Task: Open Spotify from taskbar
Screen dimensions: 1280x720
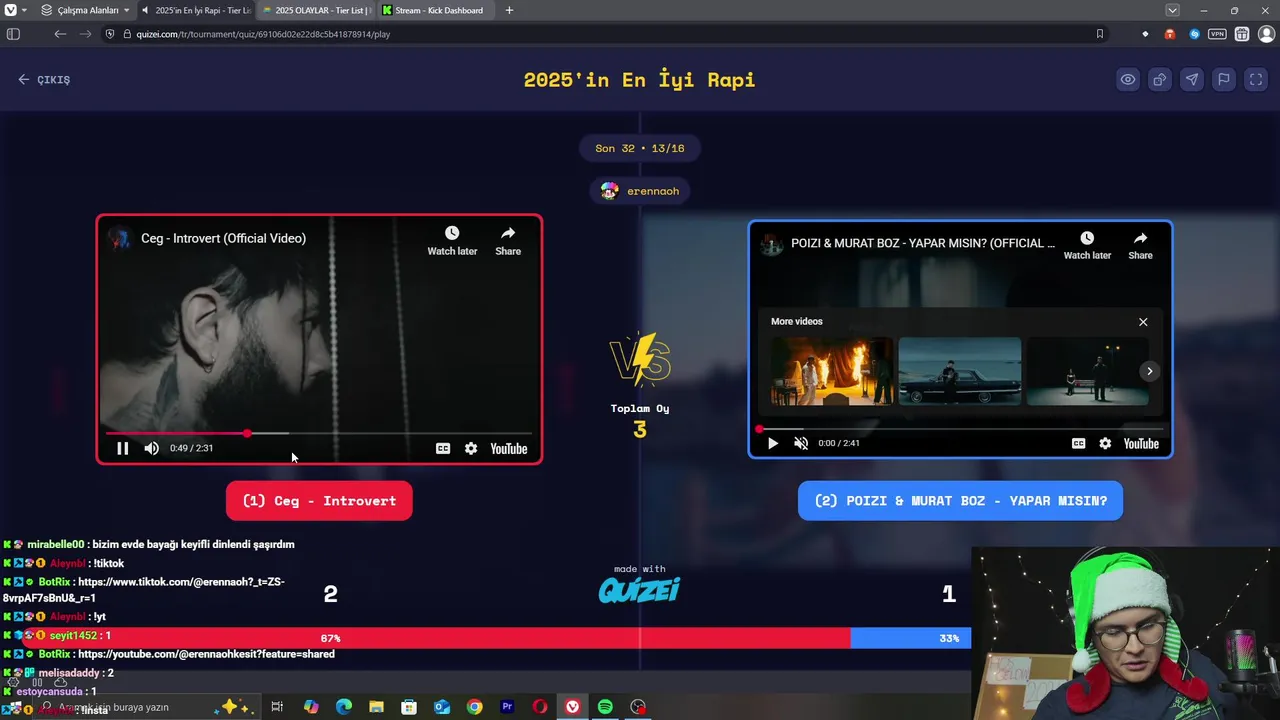Action: (x=605, y=707)
